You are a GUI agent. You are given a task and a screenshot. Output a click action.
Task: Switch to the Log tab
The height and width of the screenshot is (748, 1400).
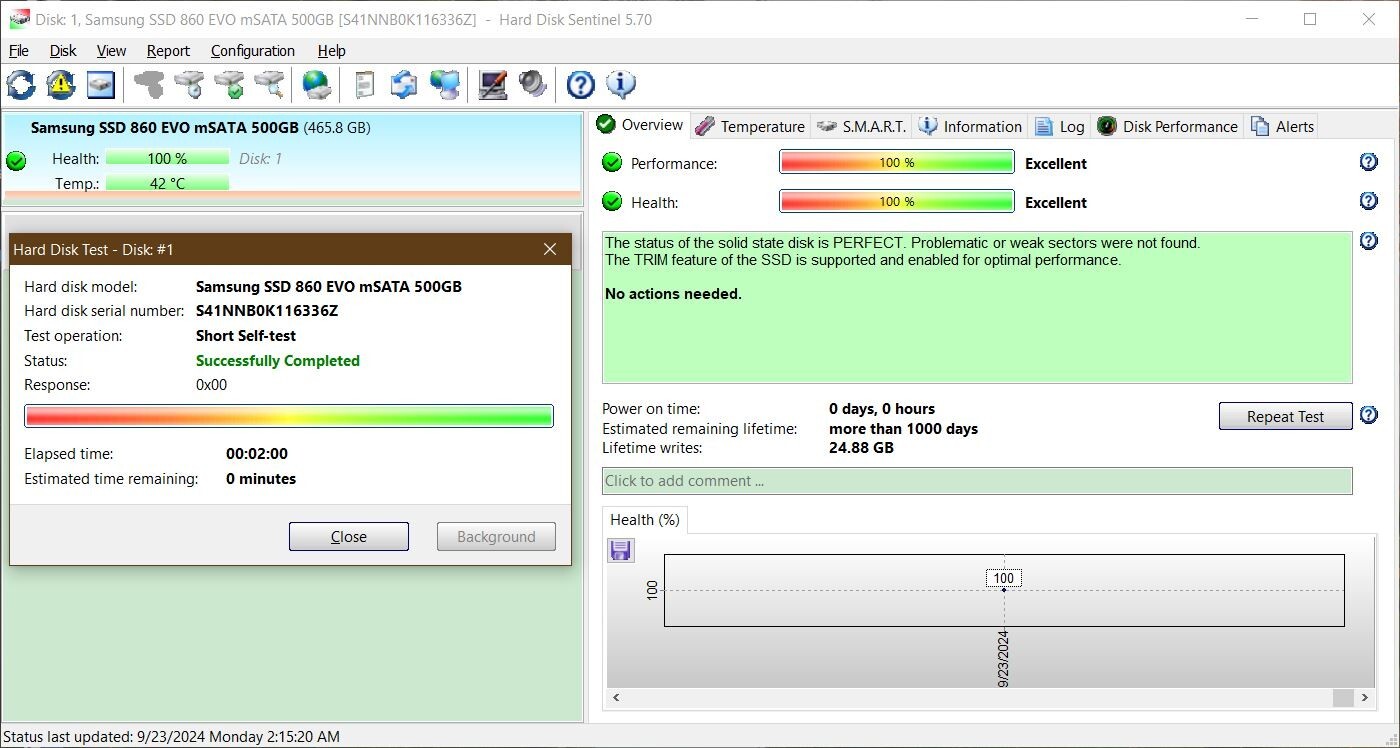(1060, 126)
